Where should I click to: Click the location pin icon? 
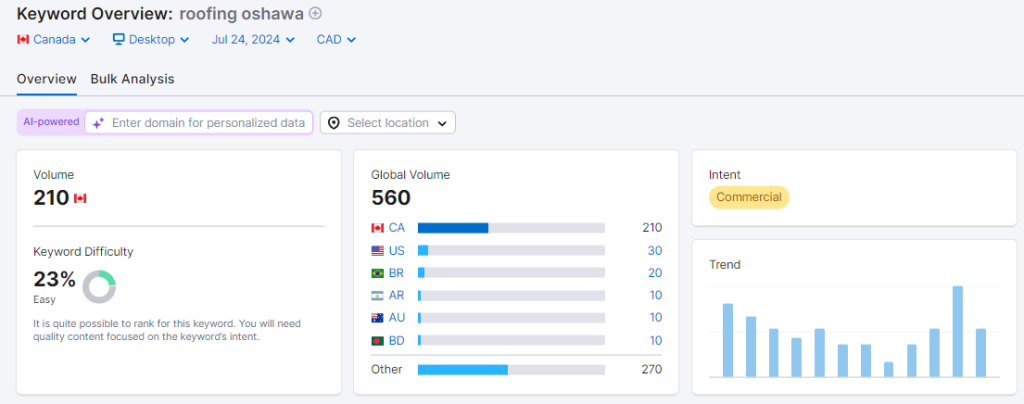(334, 123)
